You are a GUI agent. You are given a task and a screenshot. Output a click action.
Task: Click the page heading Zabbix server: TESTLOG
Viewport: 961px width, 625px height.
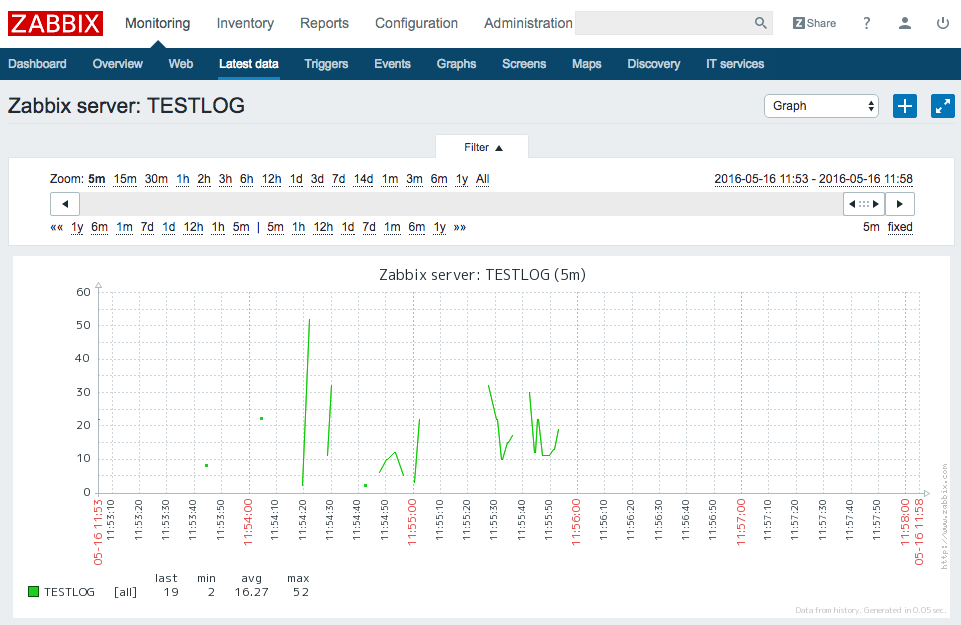[126, 106]
